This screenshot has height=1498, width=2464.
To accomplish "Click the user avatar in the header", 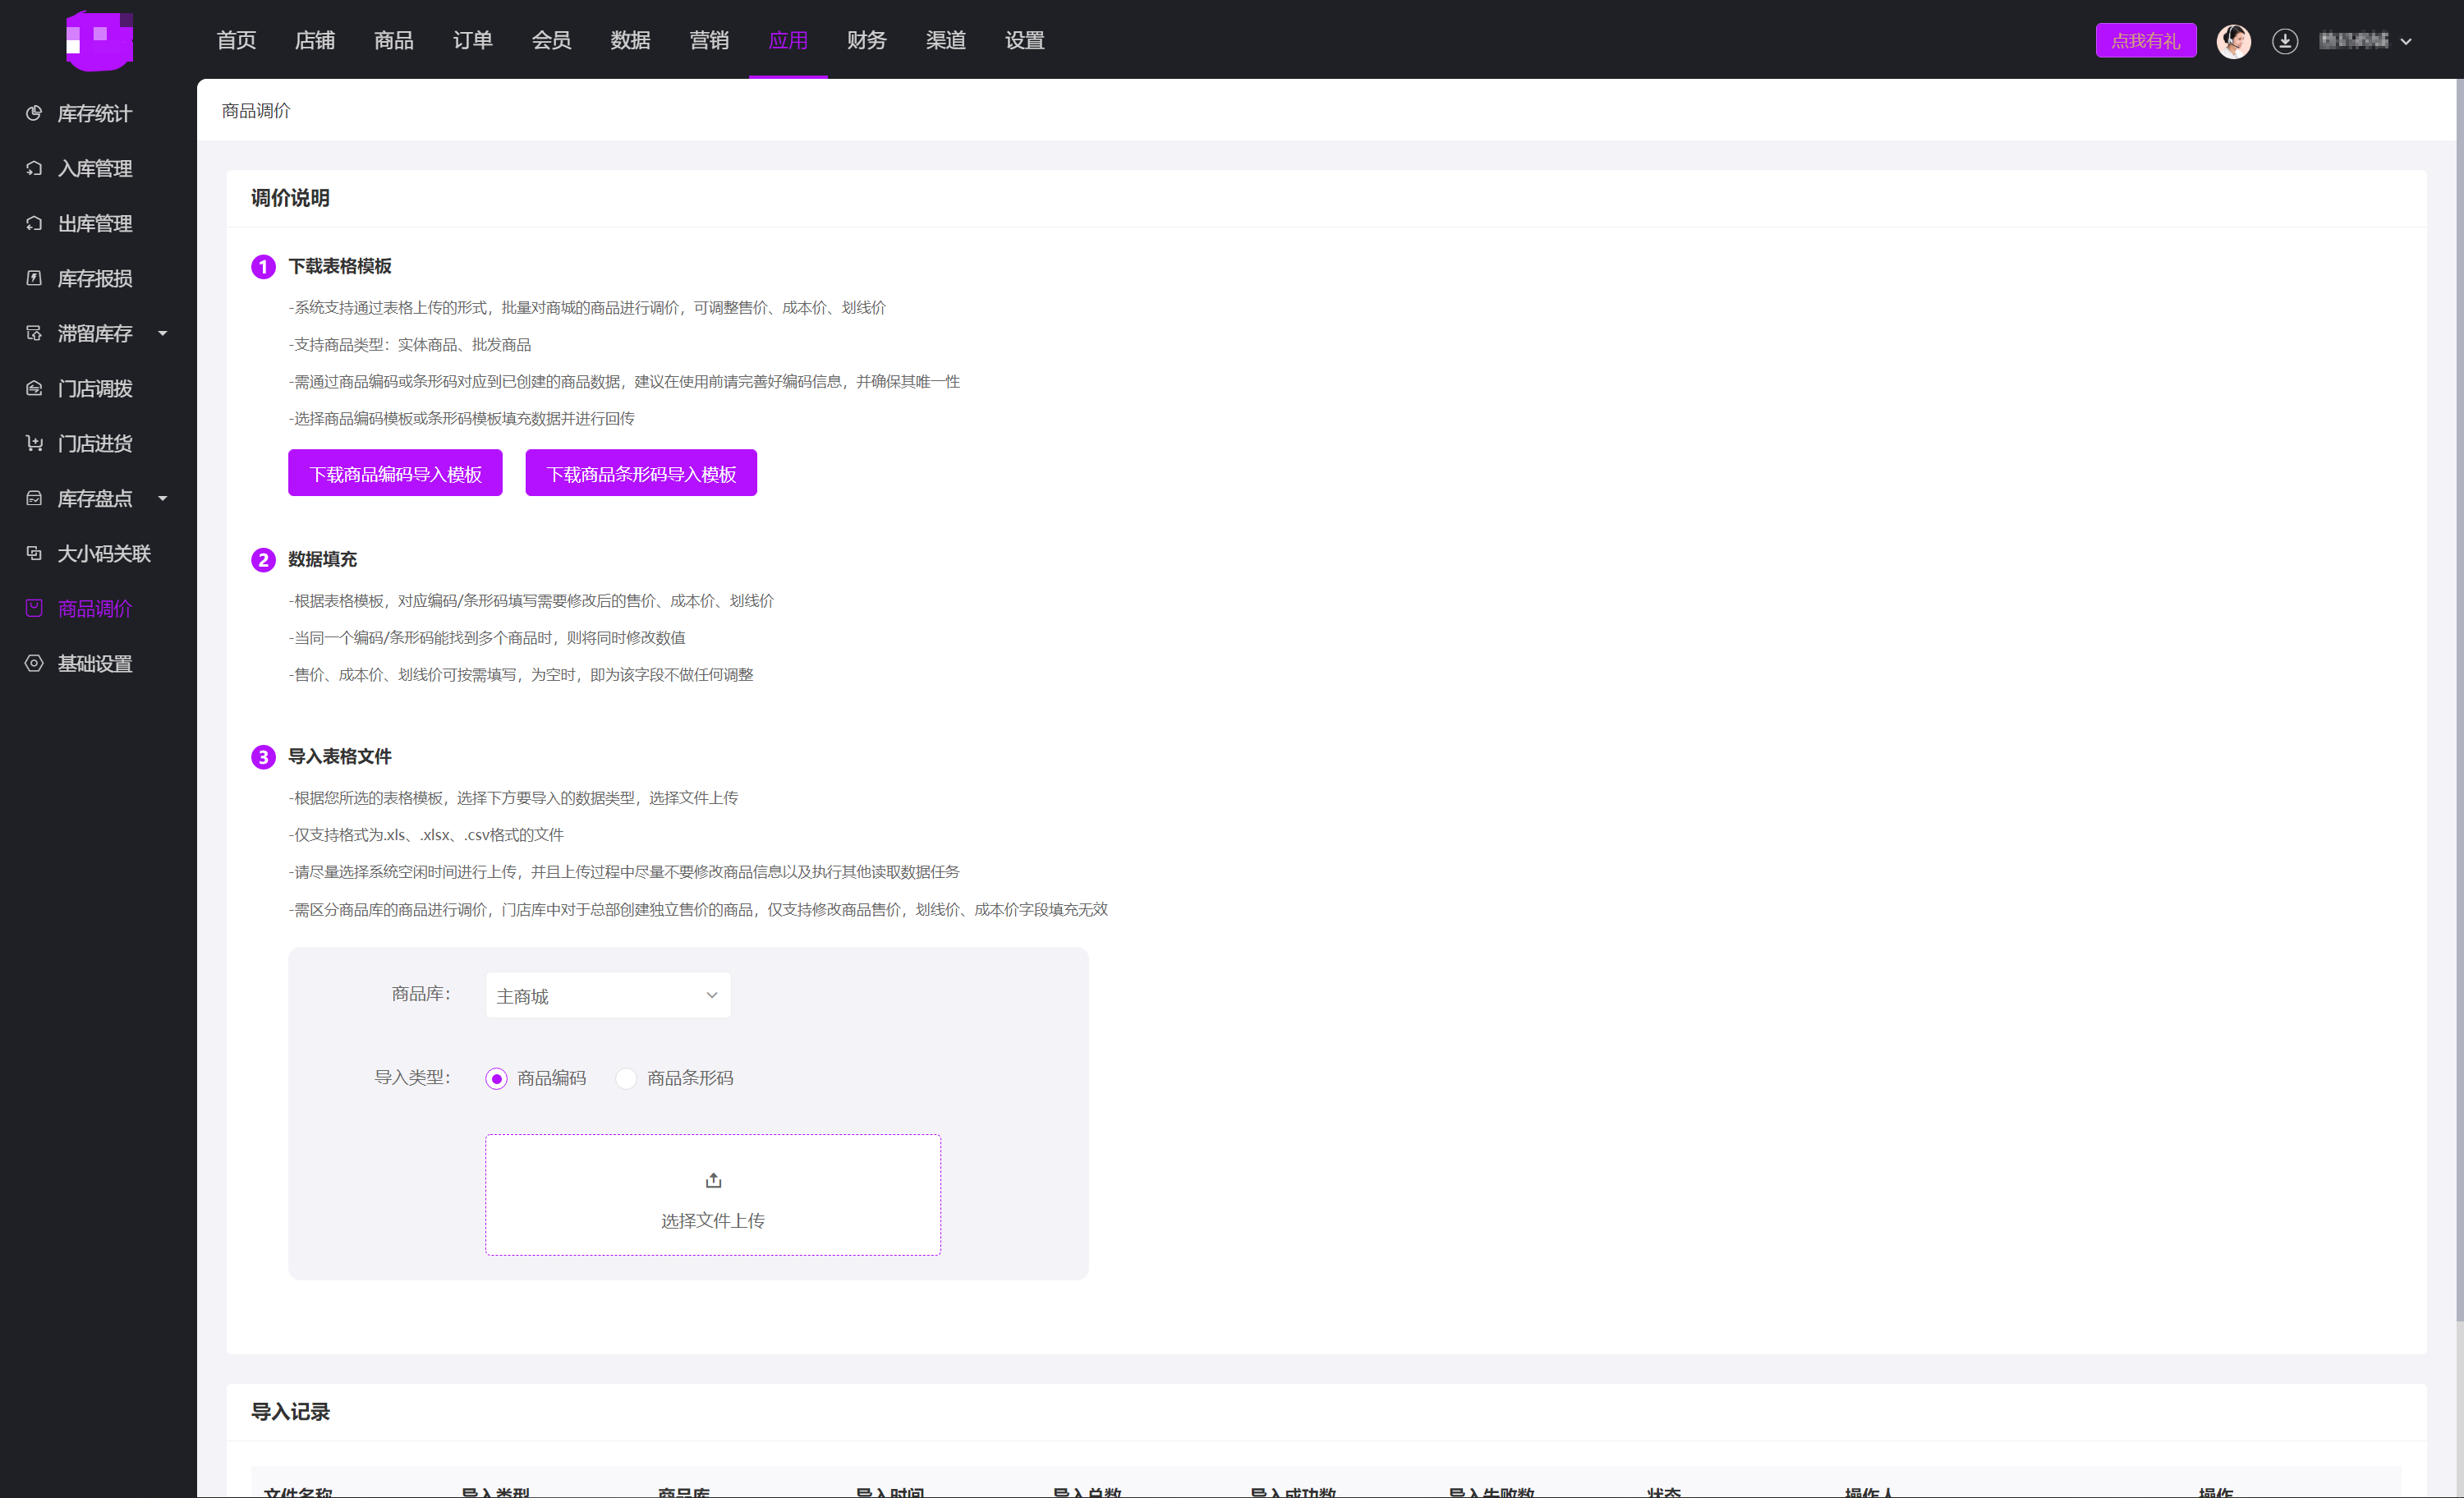I will click(2233, 41).
